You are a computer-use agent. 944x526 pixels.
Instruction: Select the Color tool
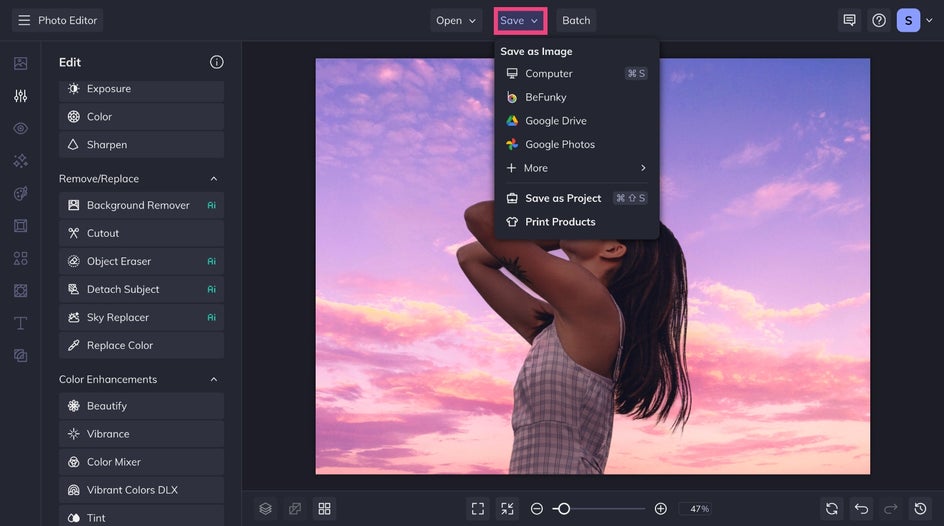[141, 117]
